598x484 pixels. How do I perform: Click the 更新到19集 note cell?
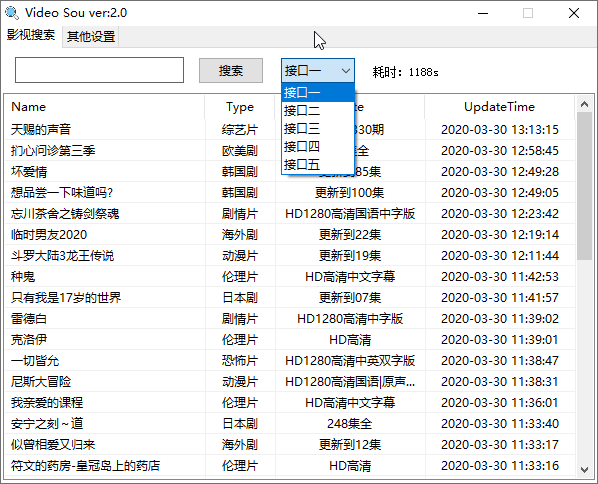350,256
